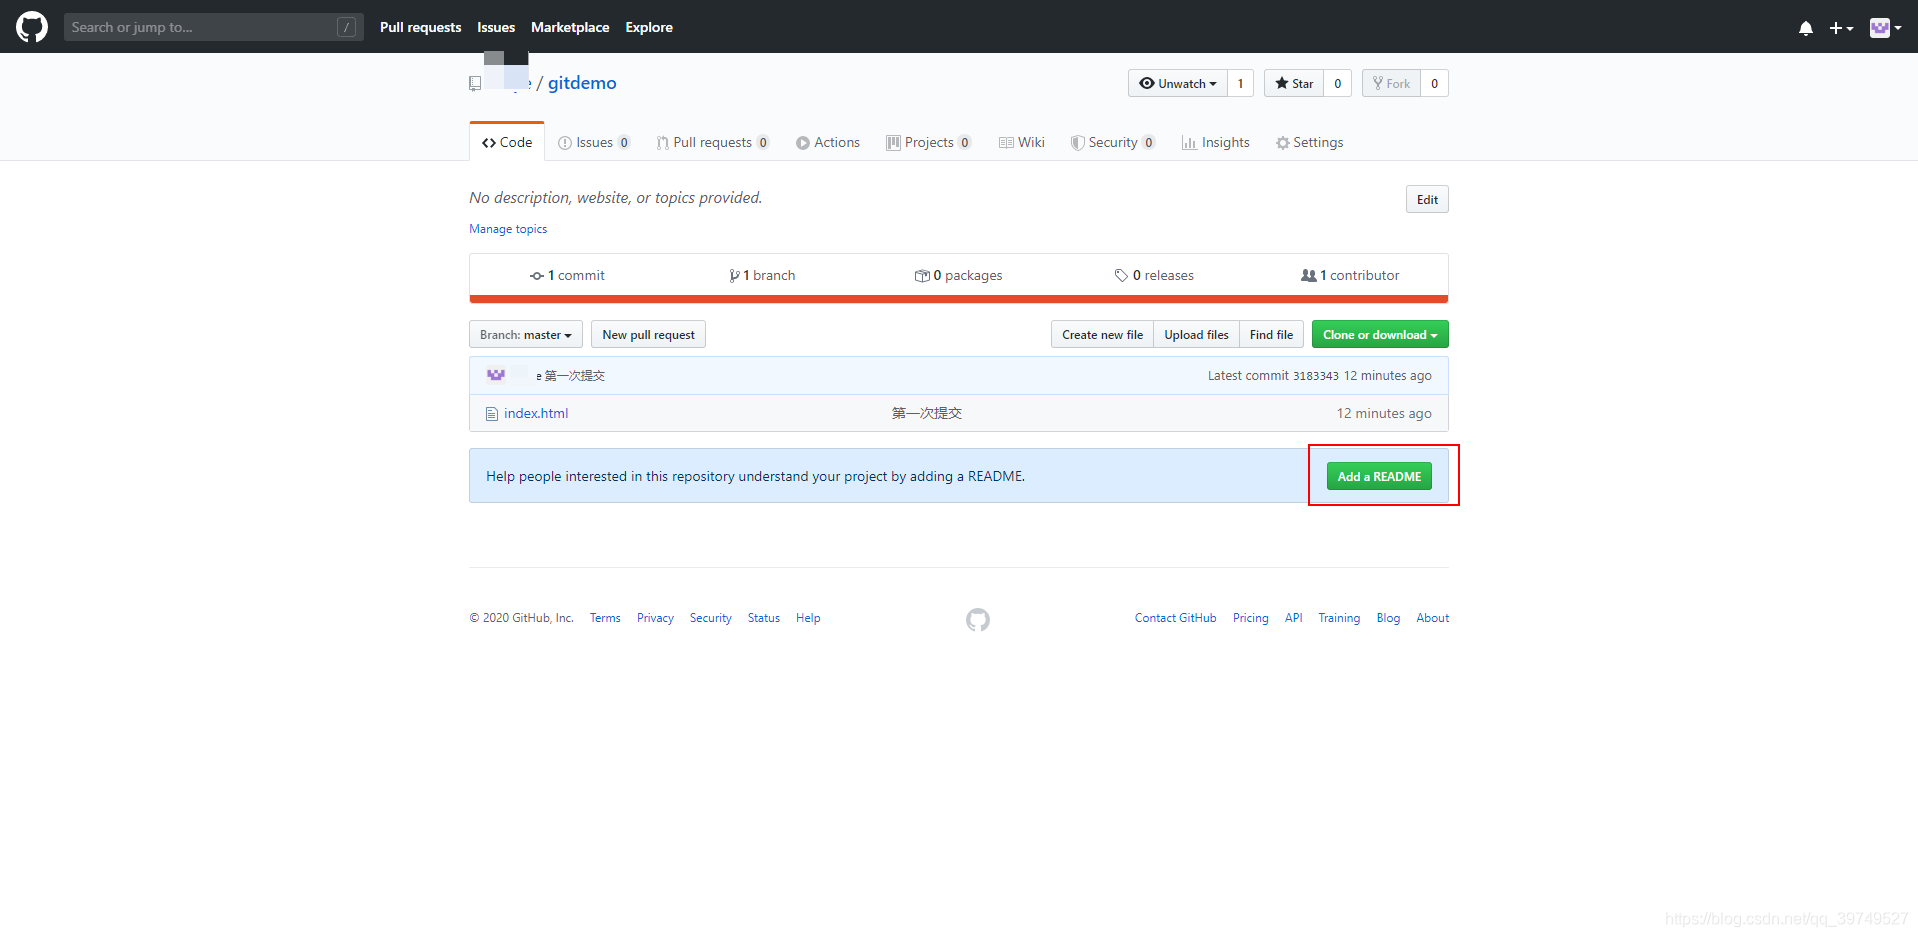Click the gitdemo repository name link

(582, 83)
